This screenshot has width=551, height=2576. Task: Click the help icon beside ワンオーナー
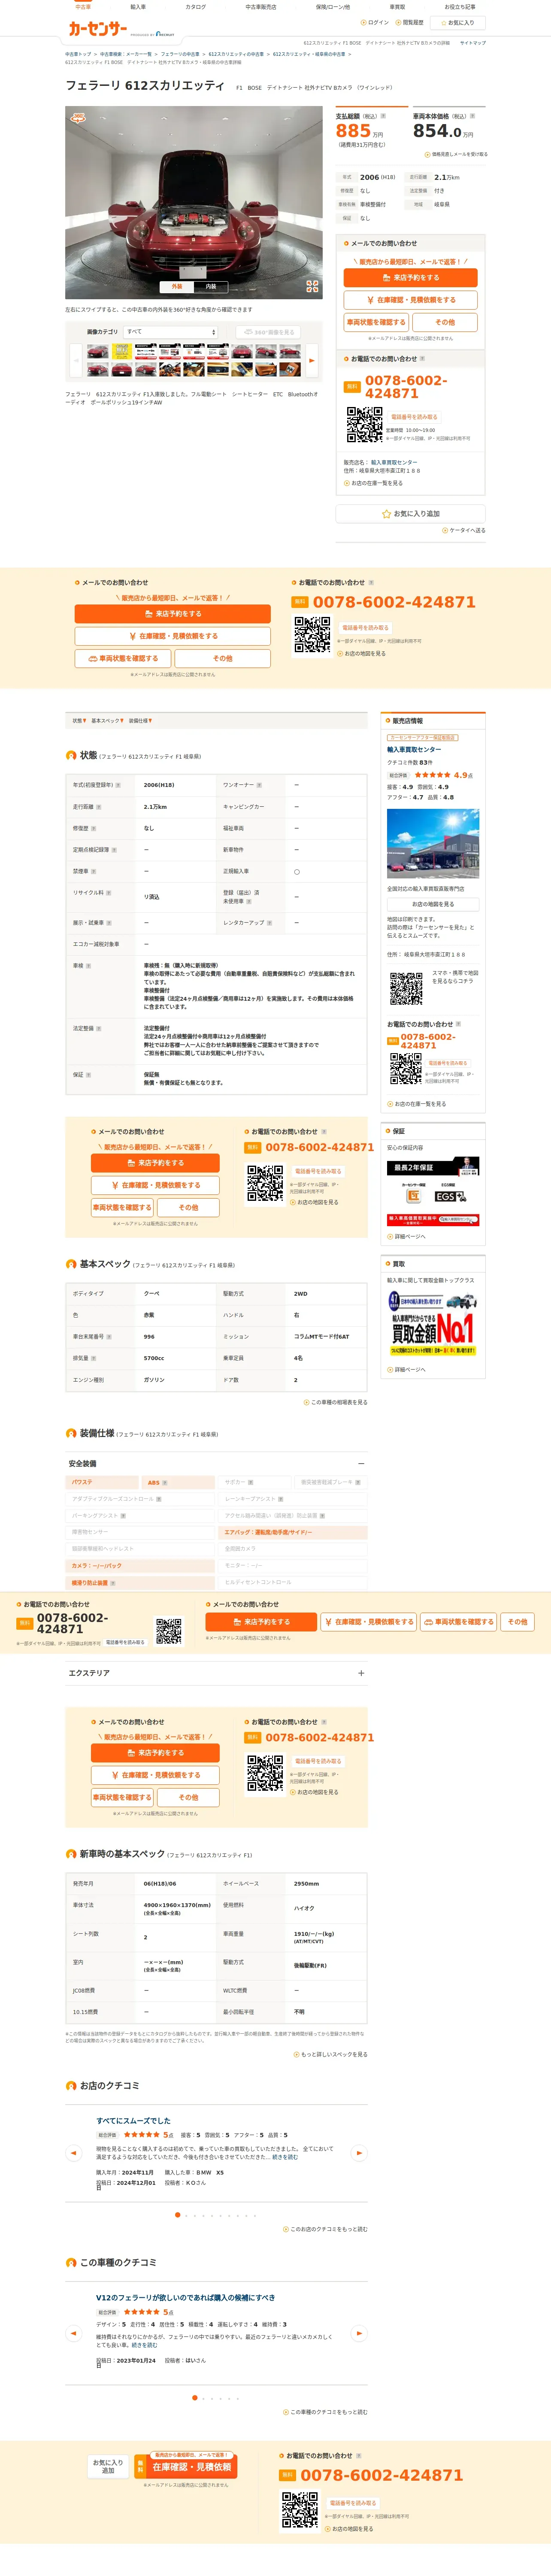[259, 785]
